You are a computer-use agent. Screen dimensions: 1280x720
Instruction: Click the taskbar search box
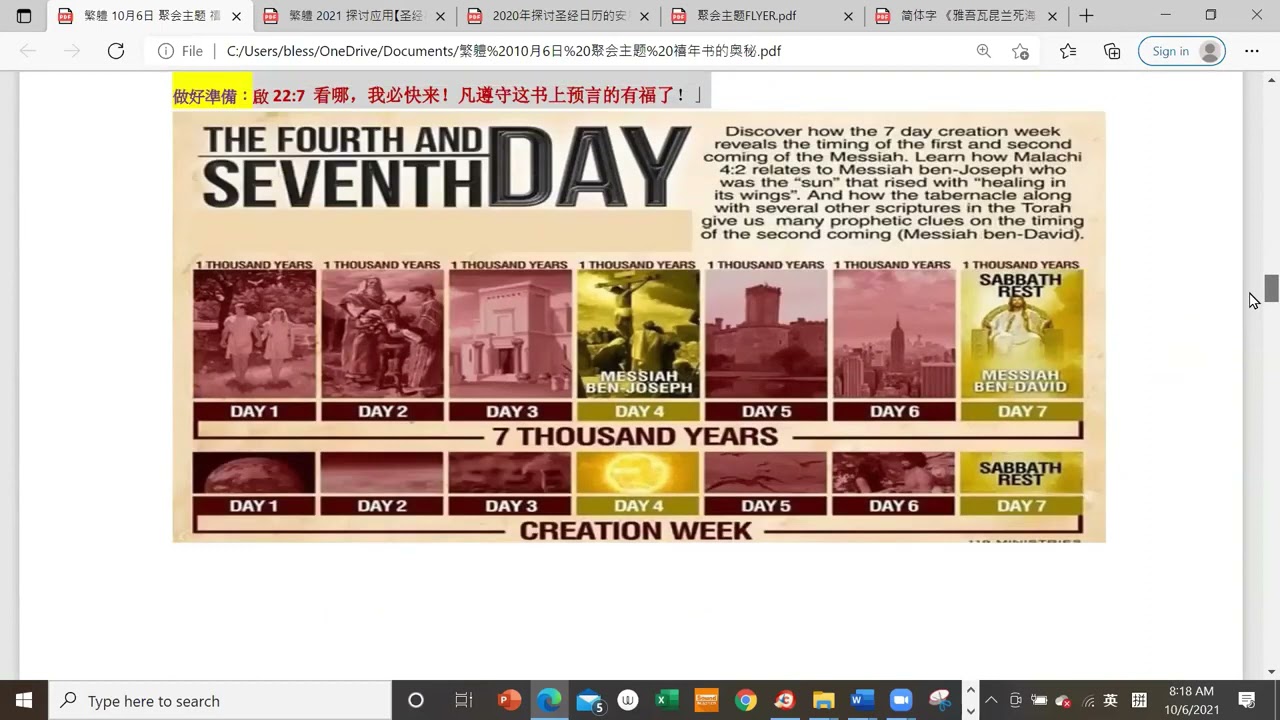click(220, 700)
